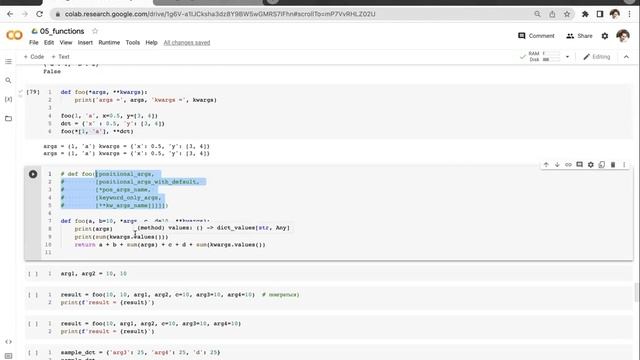
Task: Add a new Code cell
Action: [34, 57]
